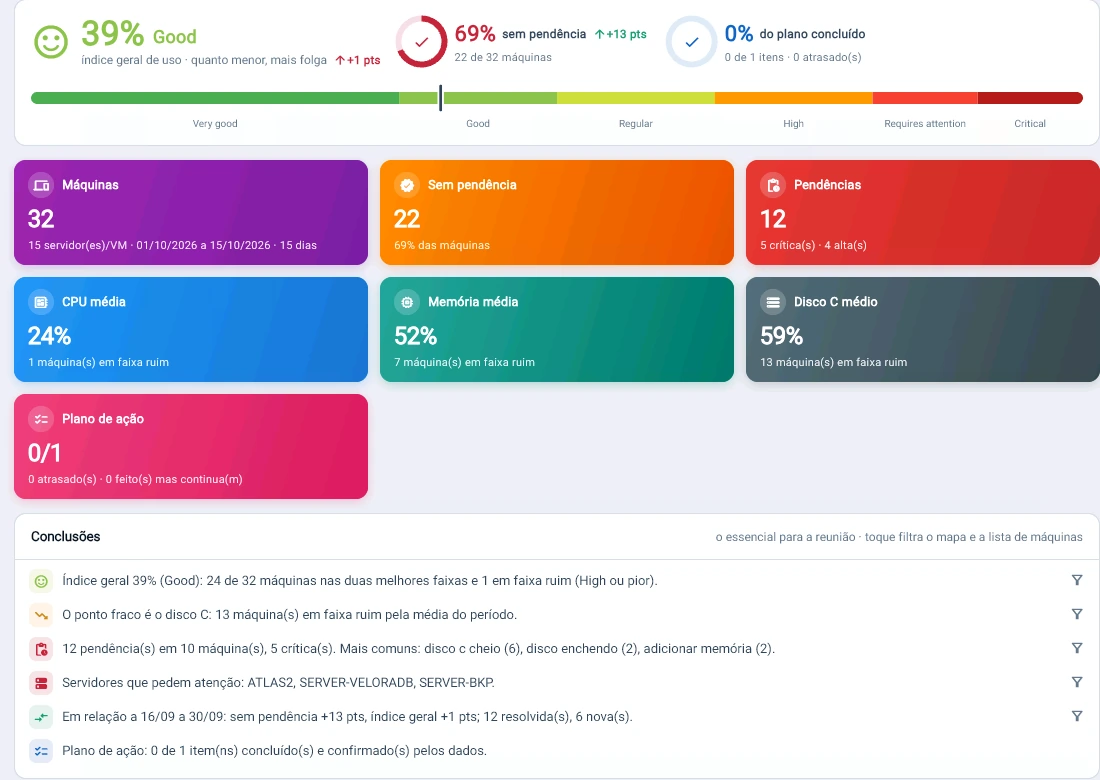Viewport: 1100px width, 780px height.
Task: Open the Disco C médio 59% card
Action: pos(923,330)
